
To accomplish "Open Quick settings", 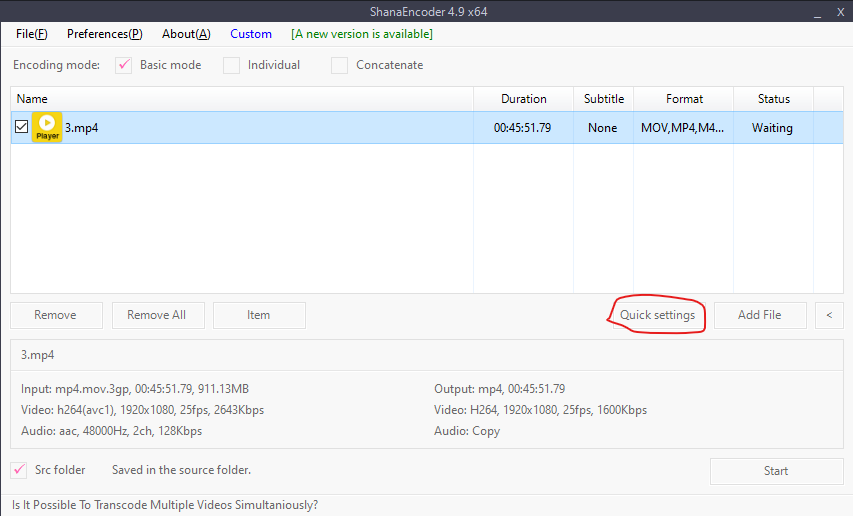I will (x=657, y=315).
